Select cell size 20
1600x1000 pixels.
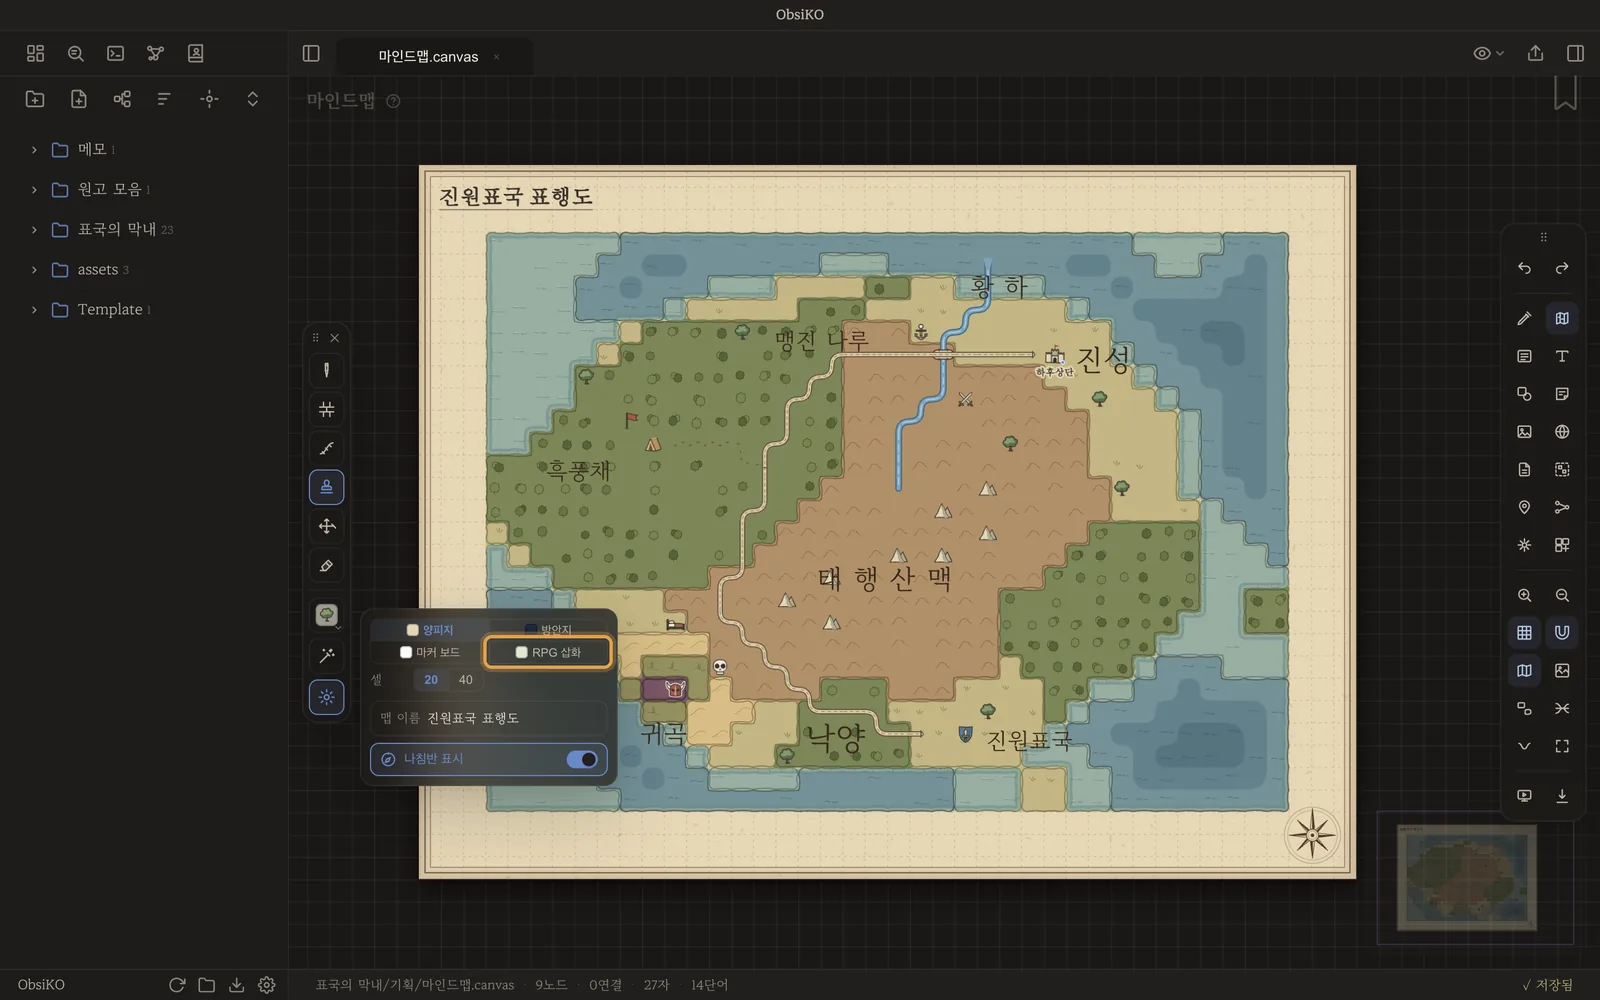(431, 680)
